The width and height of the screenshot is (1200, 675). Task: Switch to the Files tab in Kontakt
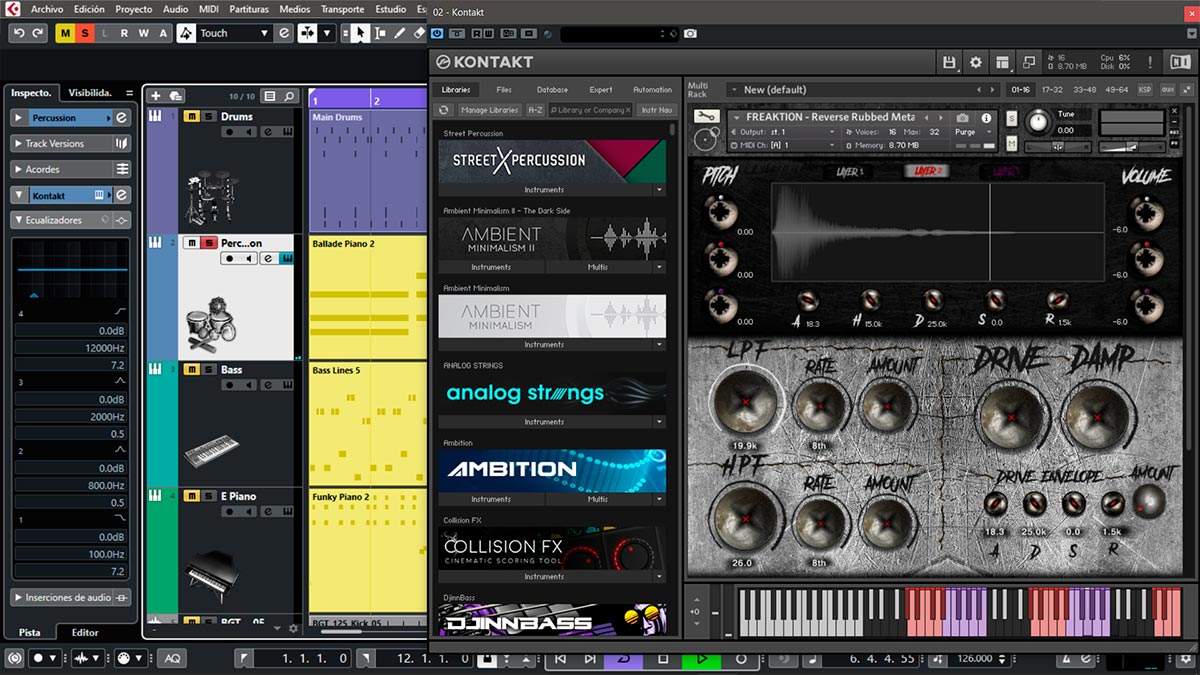[504, 90]
